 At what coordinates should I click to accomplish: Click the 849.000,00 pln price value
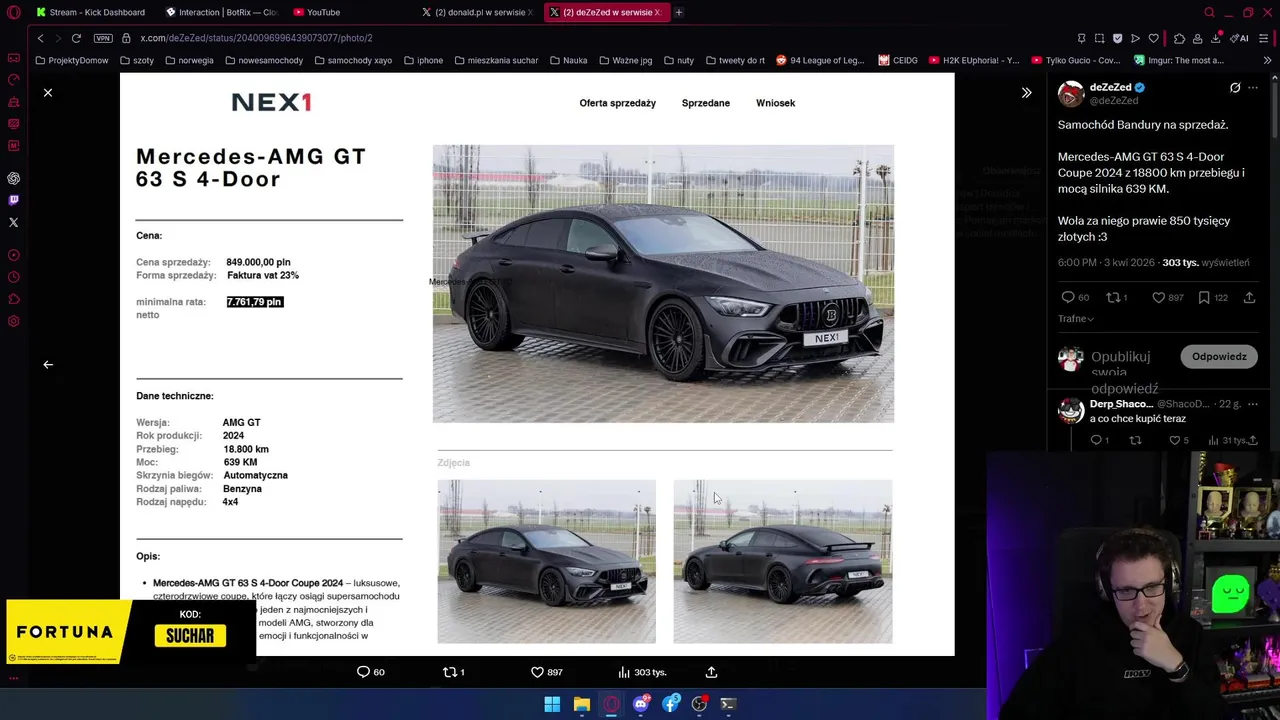[x=258, y=262]
